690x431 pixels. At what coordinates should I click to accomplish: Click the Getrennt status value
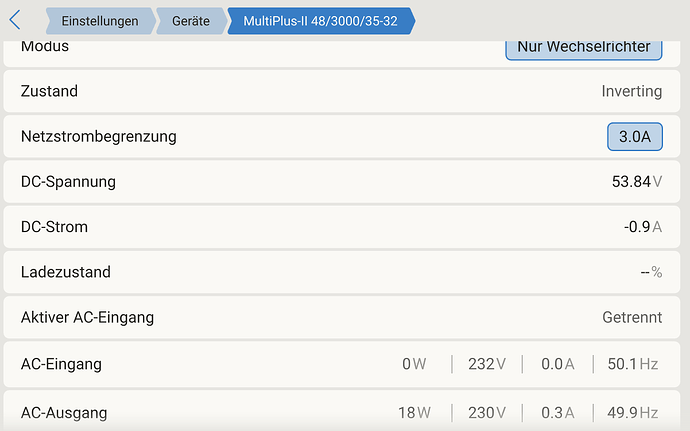coord(632,317)
